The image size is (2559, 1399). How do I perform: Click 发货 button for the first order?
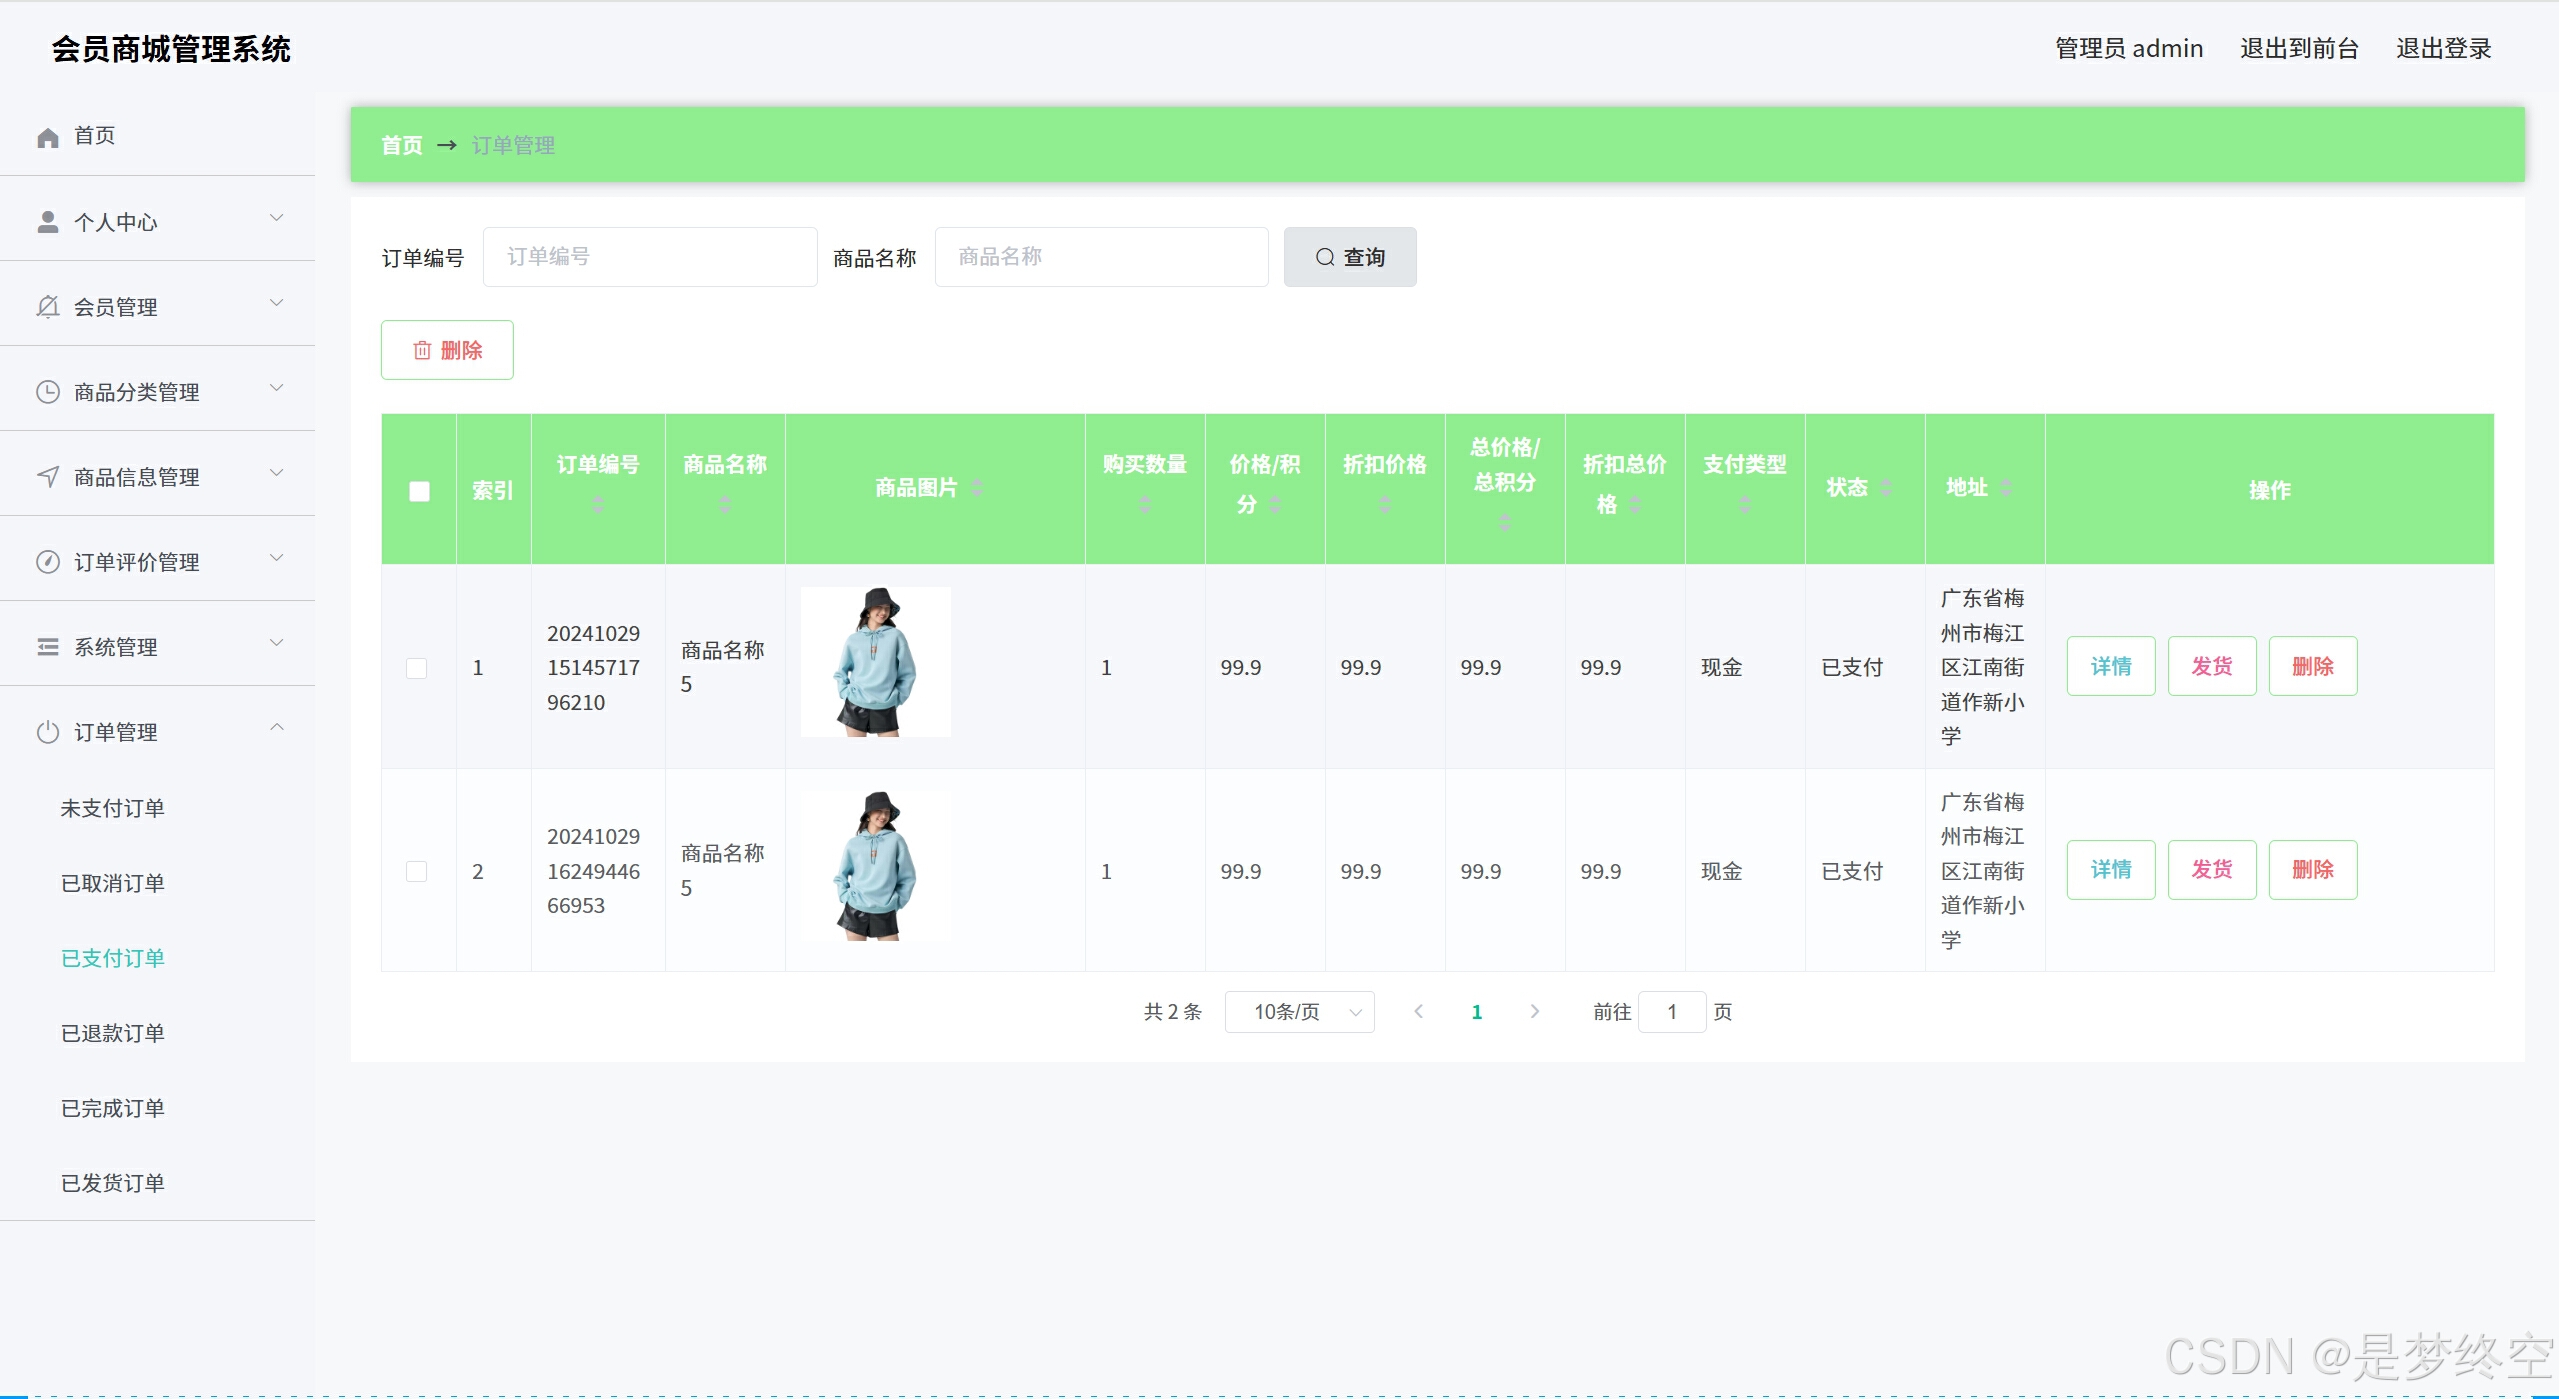click(x=2211, y=666)
